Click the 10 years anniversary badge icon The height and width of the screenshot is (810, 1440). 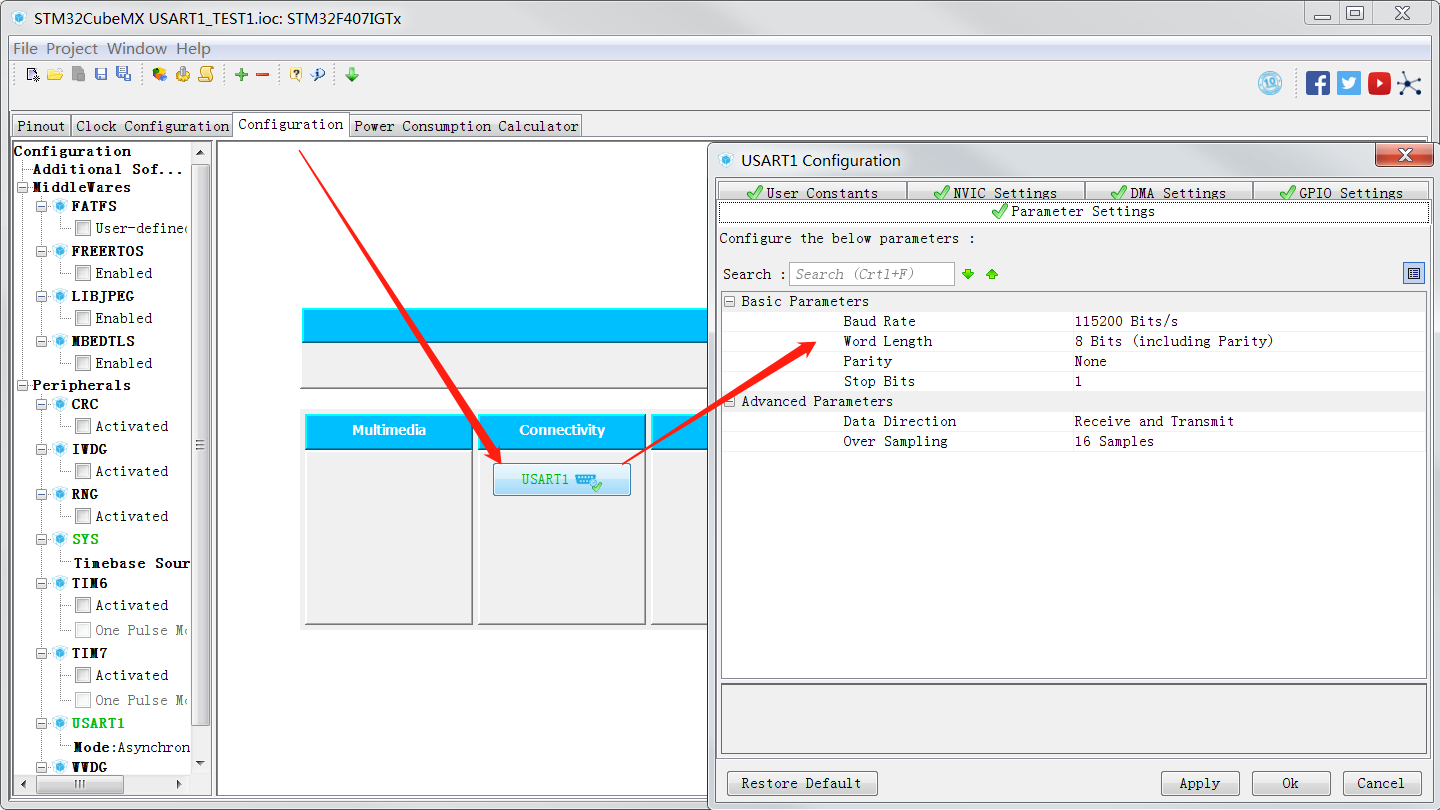pos(1270,83)
